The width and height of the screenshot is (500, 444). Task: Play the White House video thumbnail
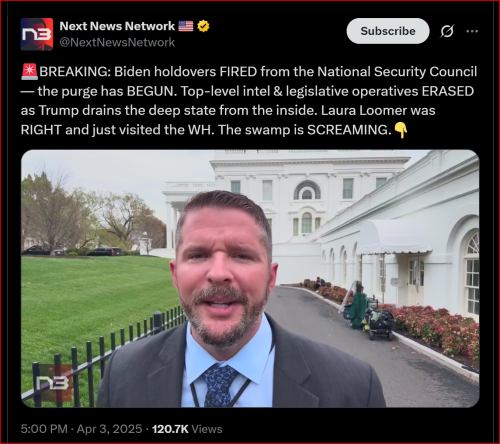click(x=250, y=279)
